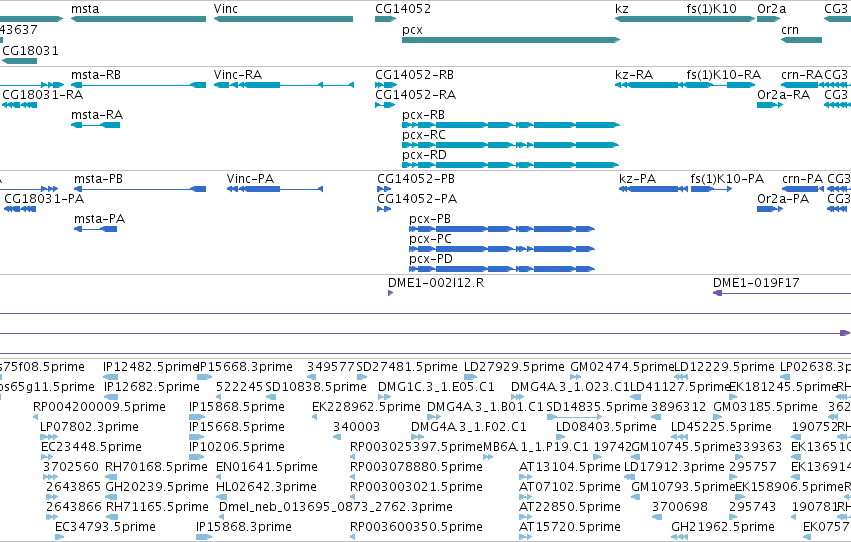Select the msta gene bar
Image resolution: width=851 pixels, height=542 pixels.
coord(138,19)
